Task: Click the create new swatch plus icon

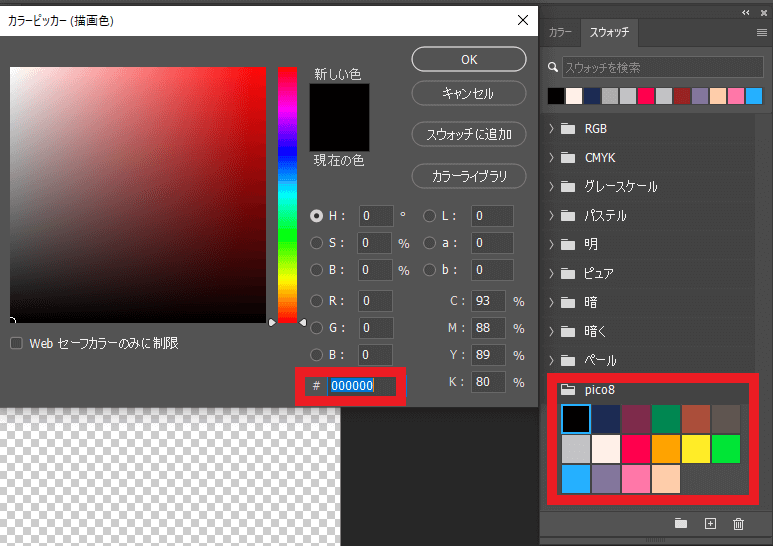Action: [x=710, y=523]
